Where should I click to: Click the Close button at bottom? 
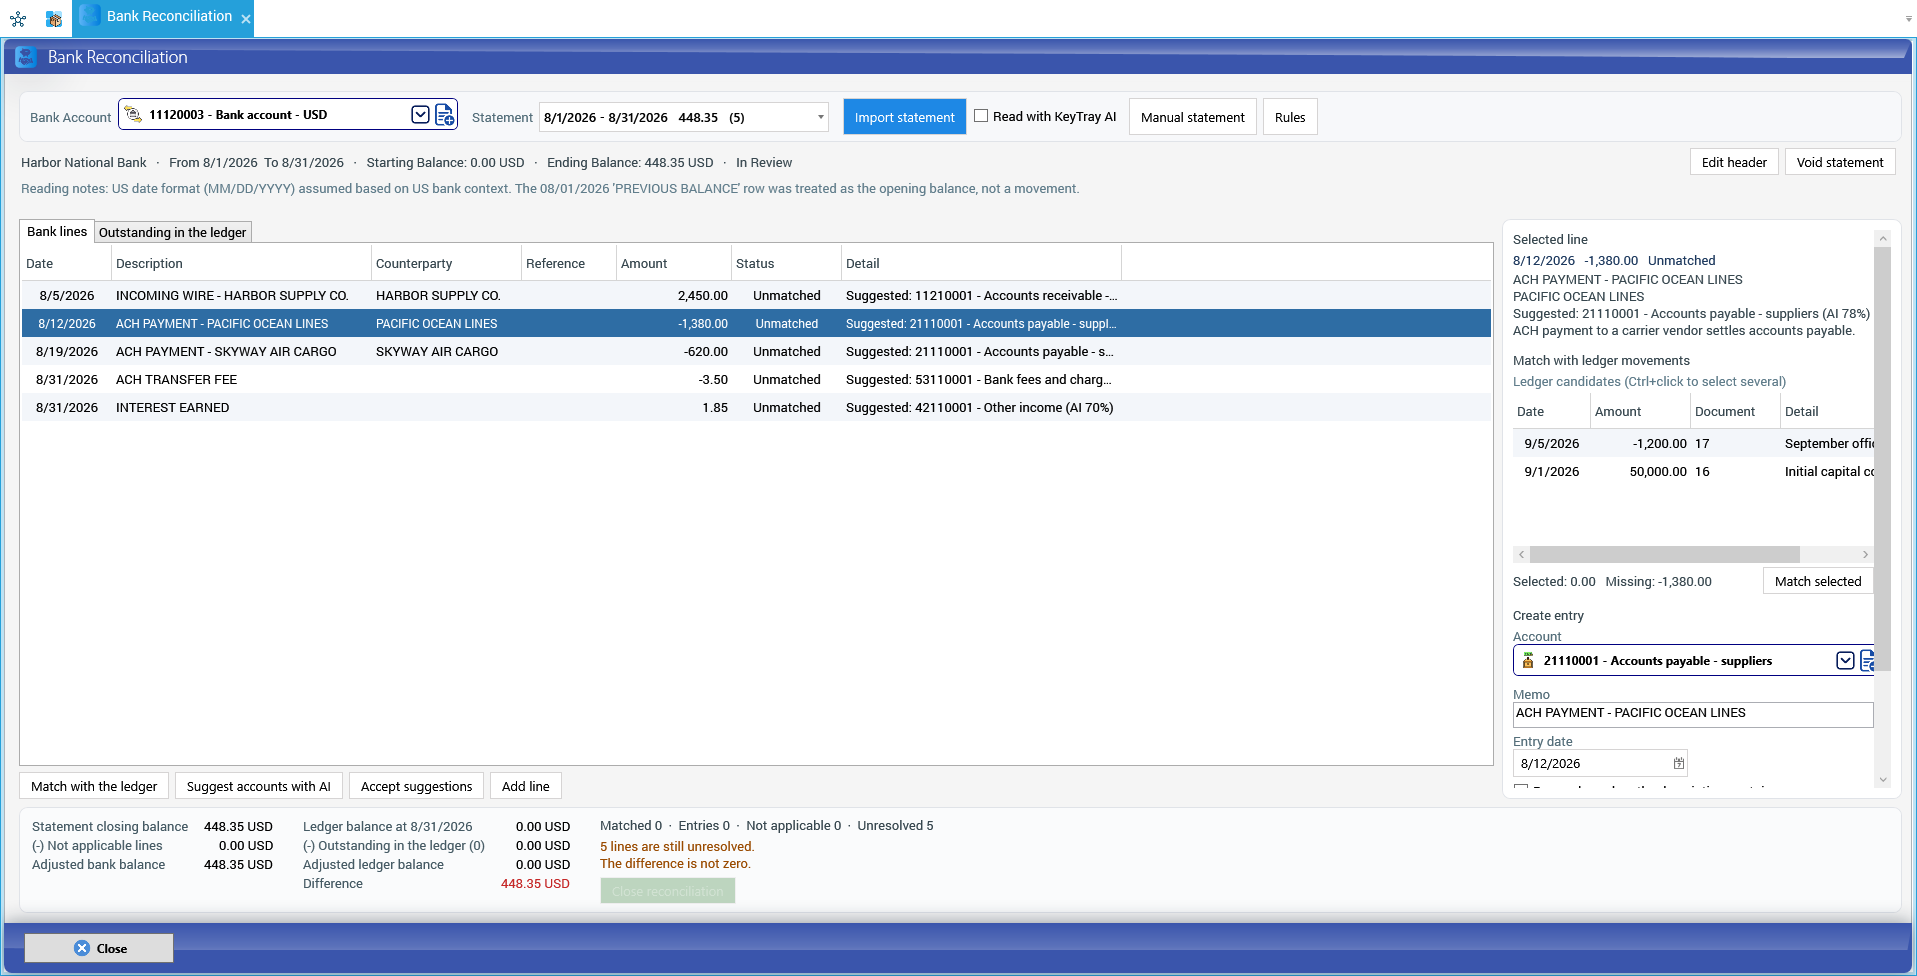(x=99, y=948)
